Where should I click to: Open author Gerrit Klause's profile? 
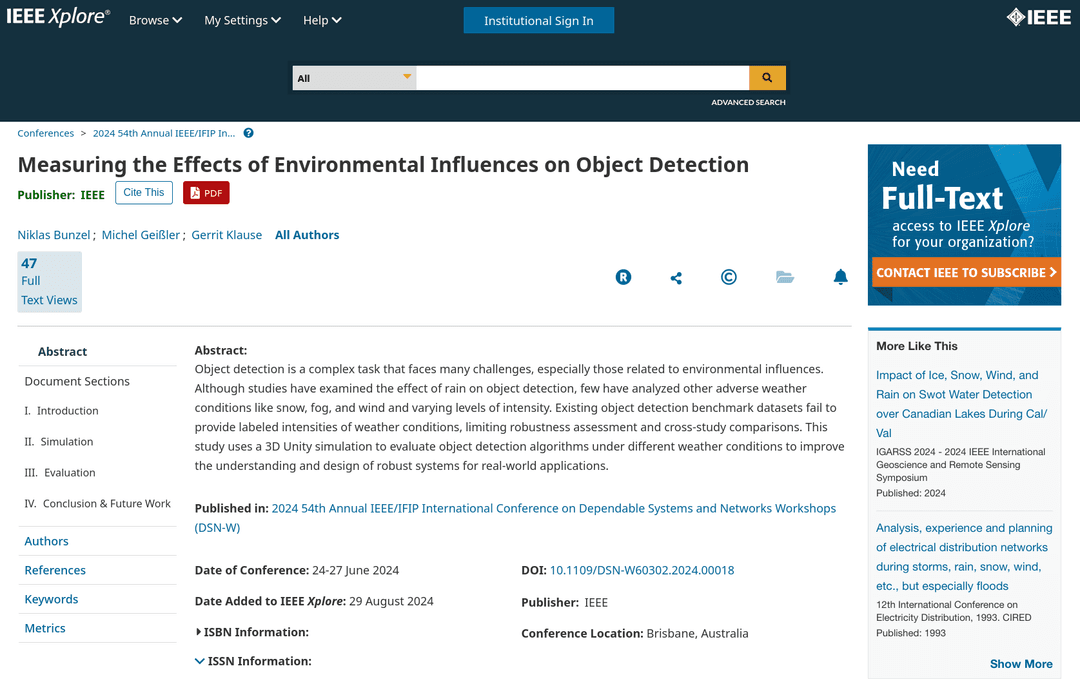[x=227, y=235]
